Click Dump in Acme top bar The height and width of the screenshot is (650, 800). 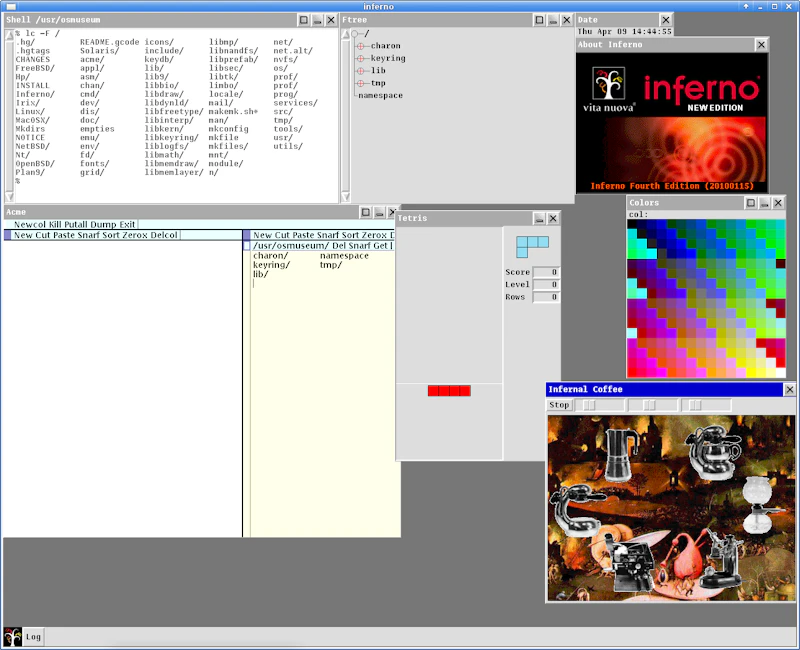(x=105, y=224)
